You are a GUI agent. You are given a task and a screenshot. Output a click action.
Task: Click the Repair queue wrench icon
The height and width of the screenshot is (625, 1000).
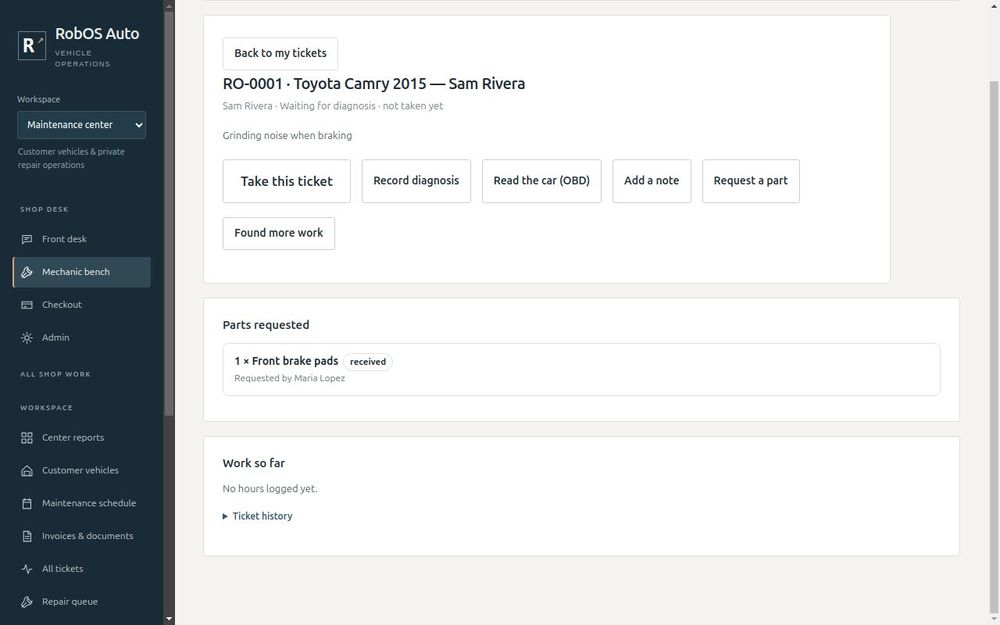pyautogui.click(x=27, y=602)
